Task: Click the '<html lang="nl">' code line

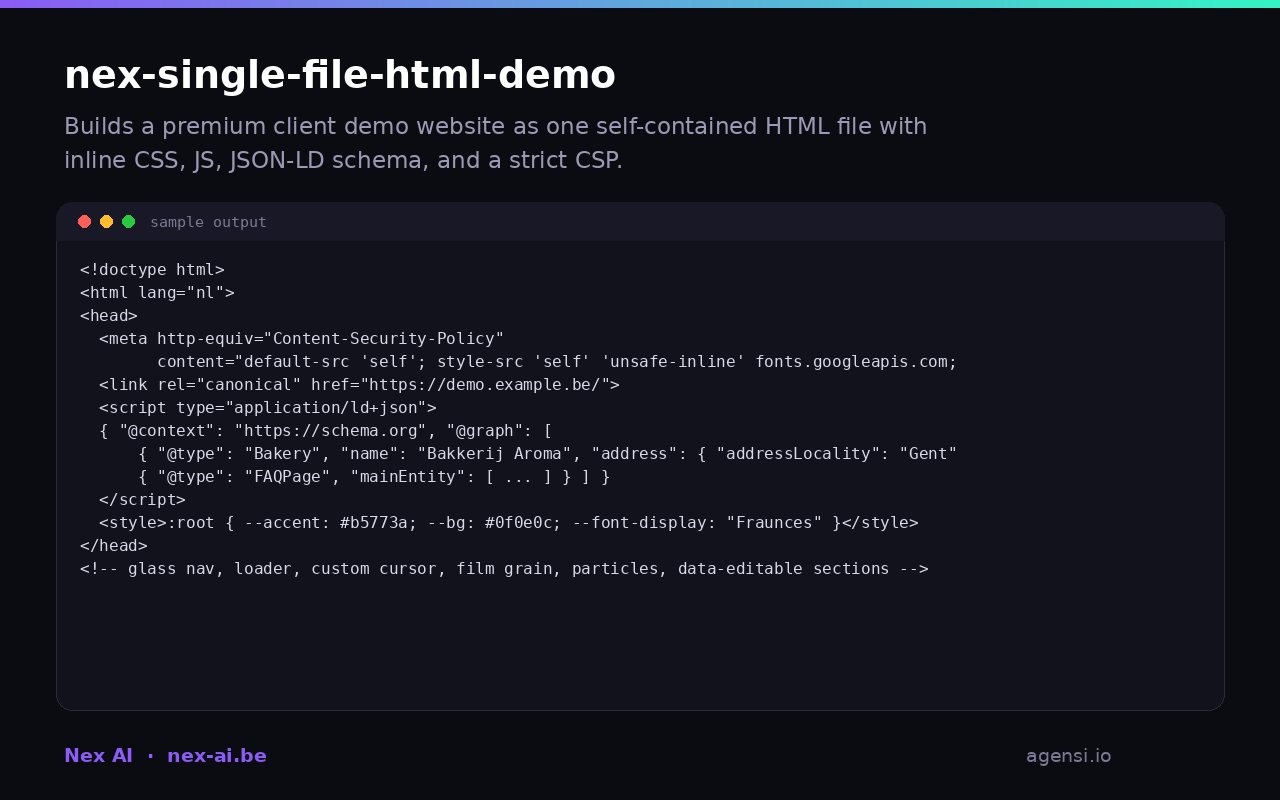Action: (x=157, y=293)
